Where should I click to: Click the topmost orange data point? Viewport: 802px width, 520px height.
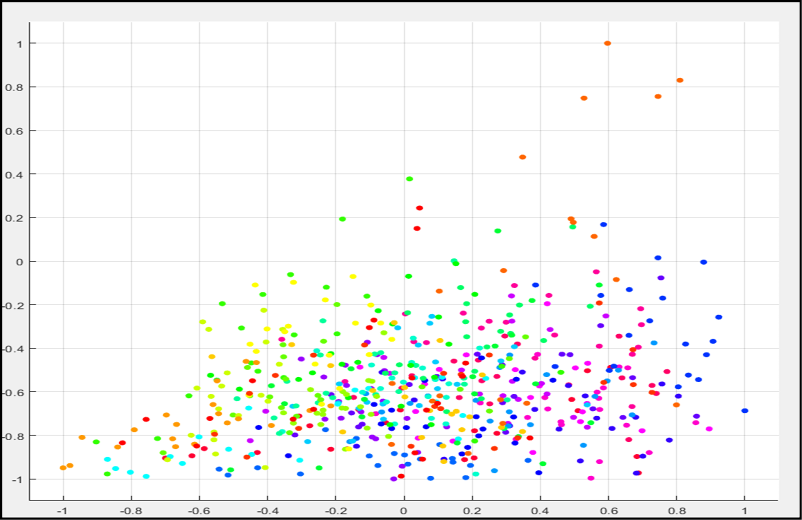[x=607, y=43]
